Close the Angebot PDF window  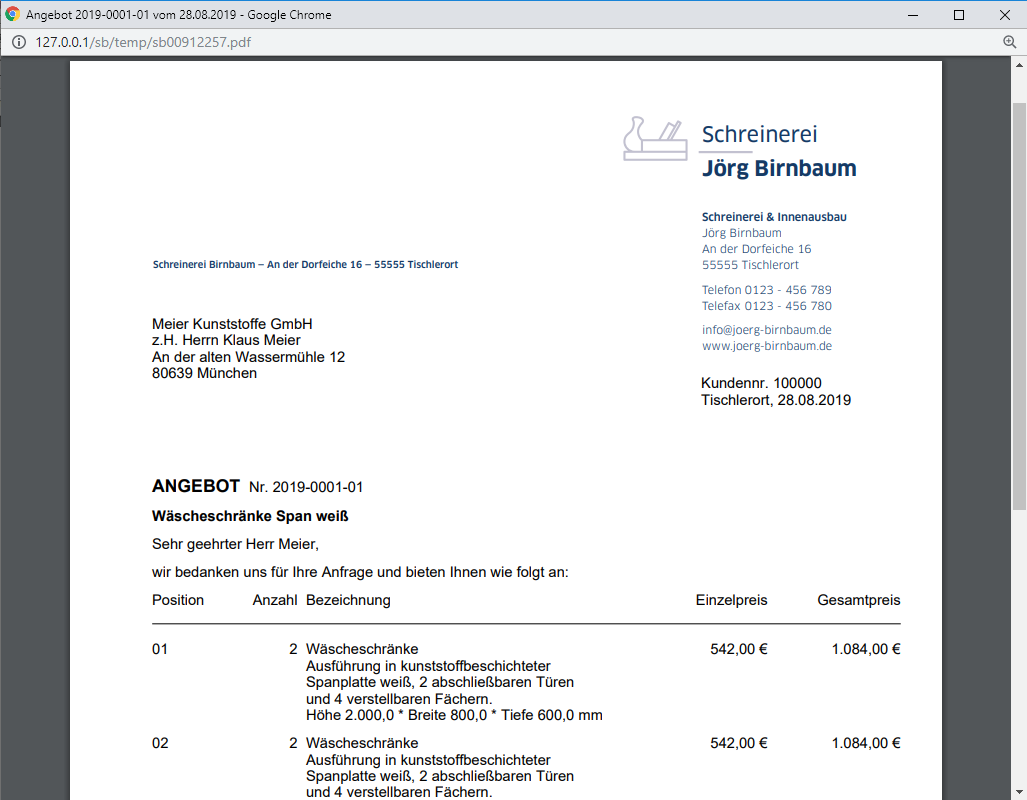[x=1004, y=15]
